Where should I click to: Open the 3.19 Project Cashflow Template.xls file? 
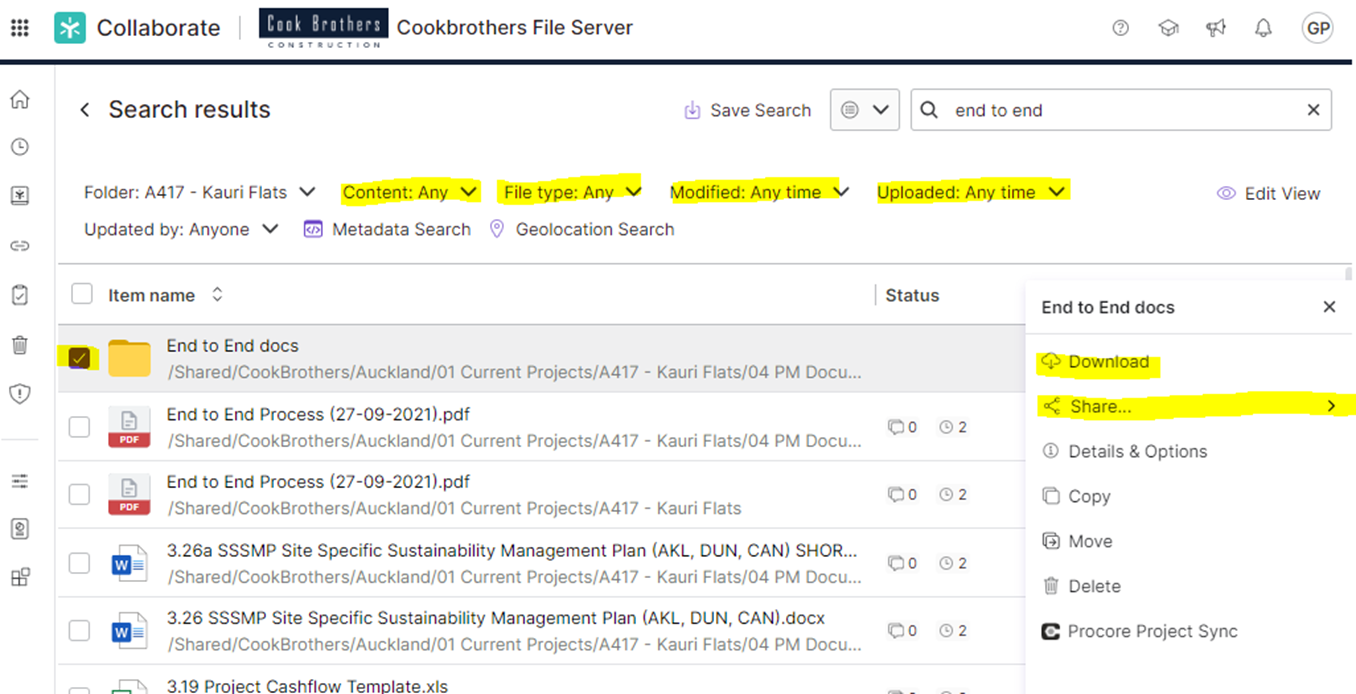tap(307, 686)
